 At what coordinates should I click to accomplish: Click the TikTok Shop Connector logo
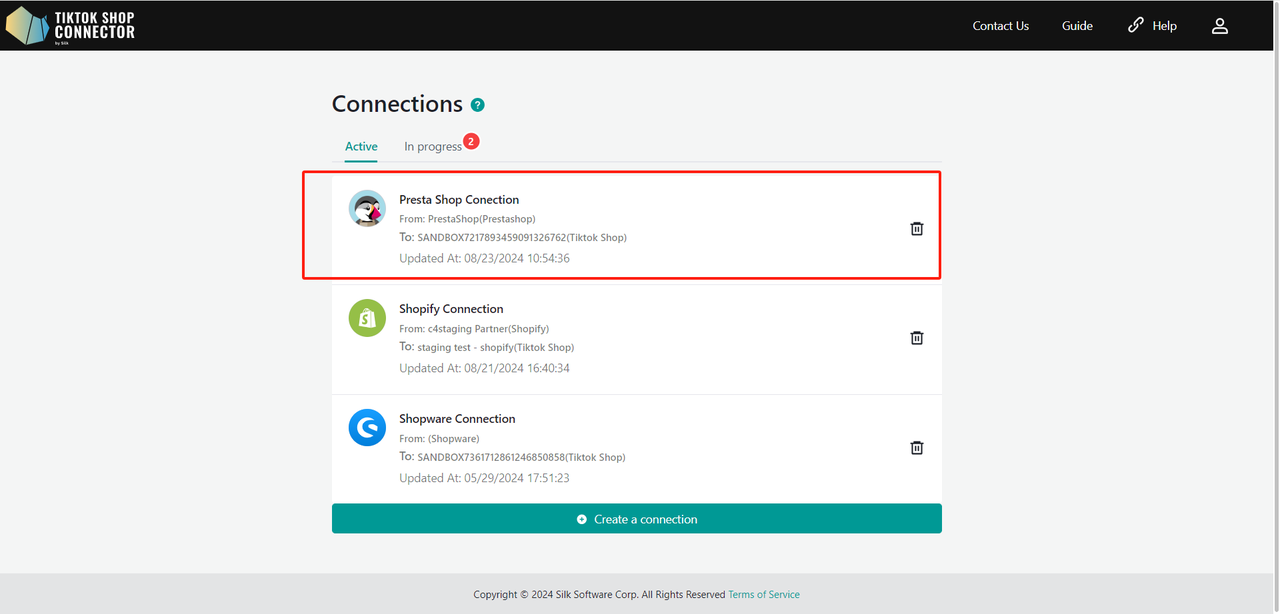tap(70, 26)
